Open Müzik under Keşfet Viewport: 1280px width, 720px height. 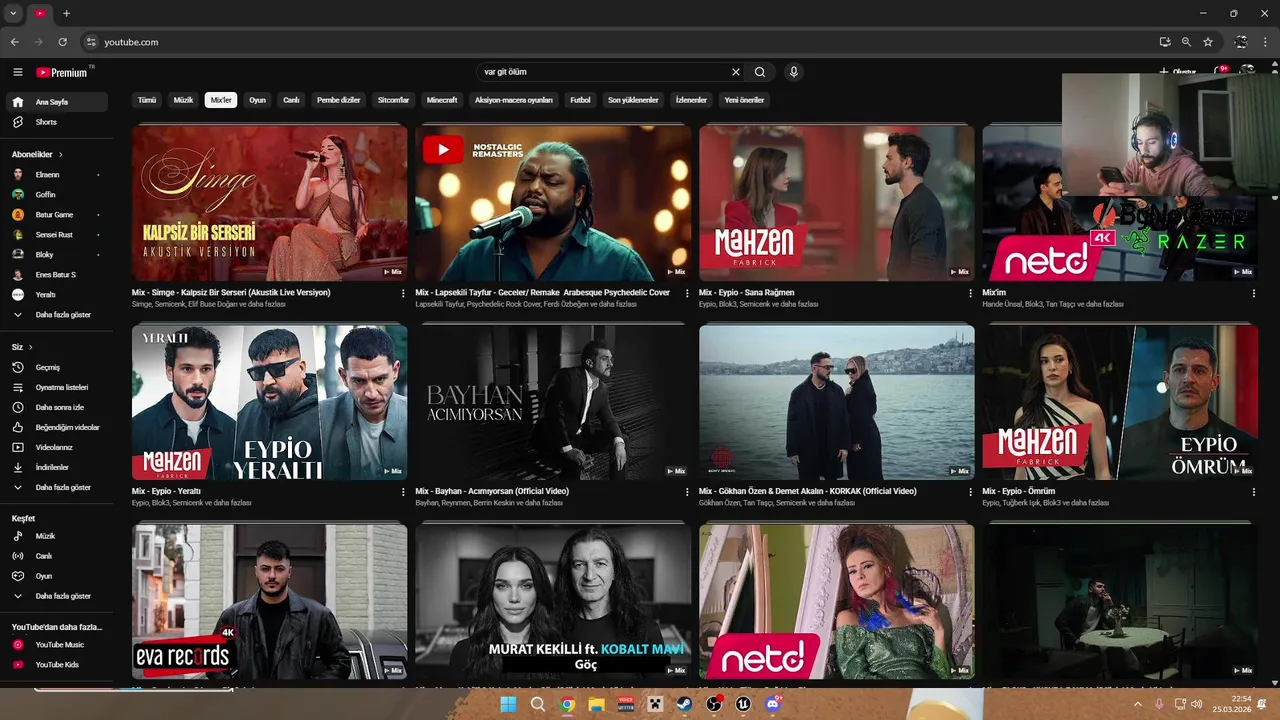click(x=58, y=536)
